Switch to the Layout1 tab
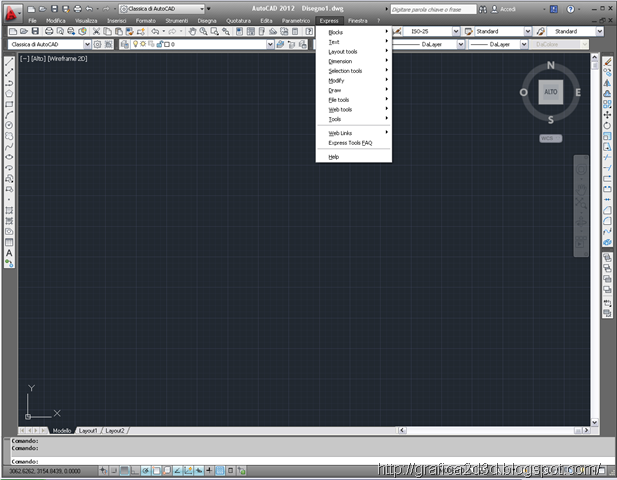The width and height of the screenshot is (617, 480). pos(88,431)
